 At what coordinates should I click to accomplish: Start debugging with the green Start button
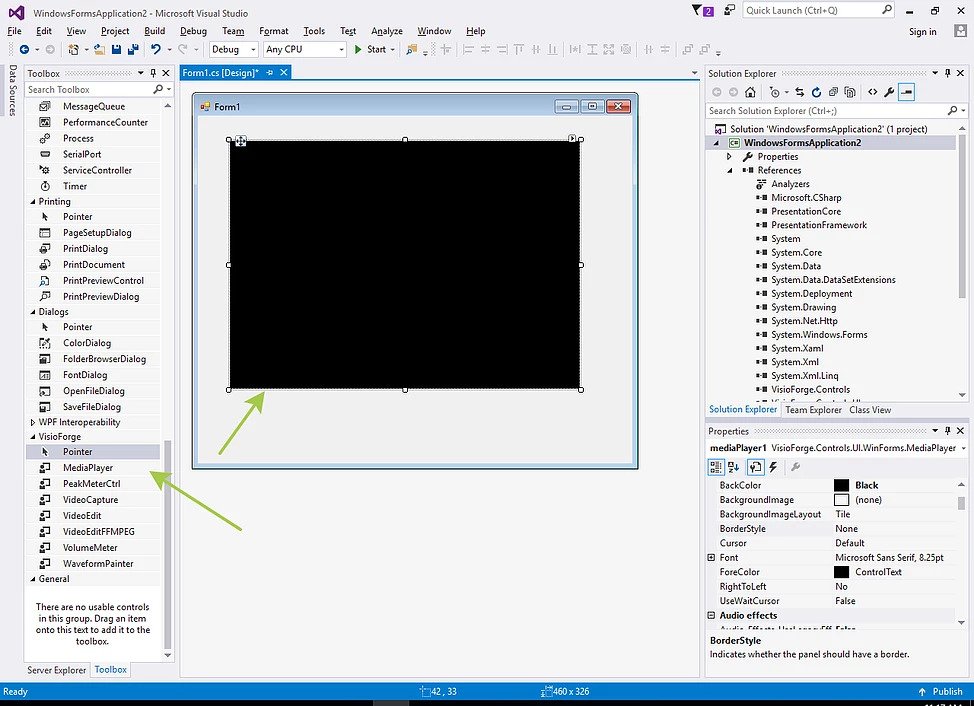point(371,49)
